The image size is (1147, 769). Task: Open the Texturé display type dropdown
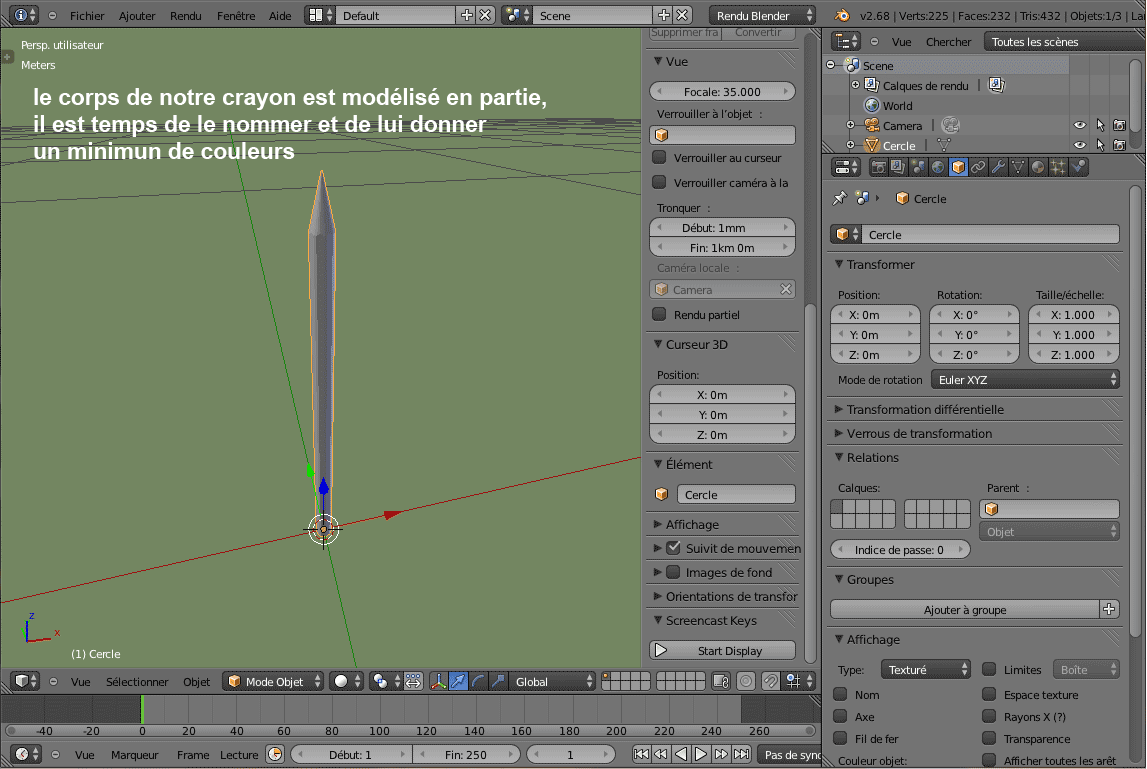click(925, 669)
